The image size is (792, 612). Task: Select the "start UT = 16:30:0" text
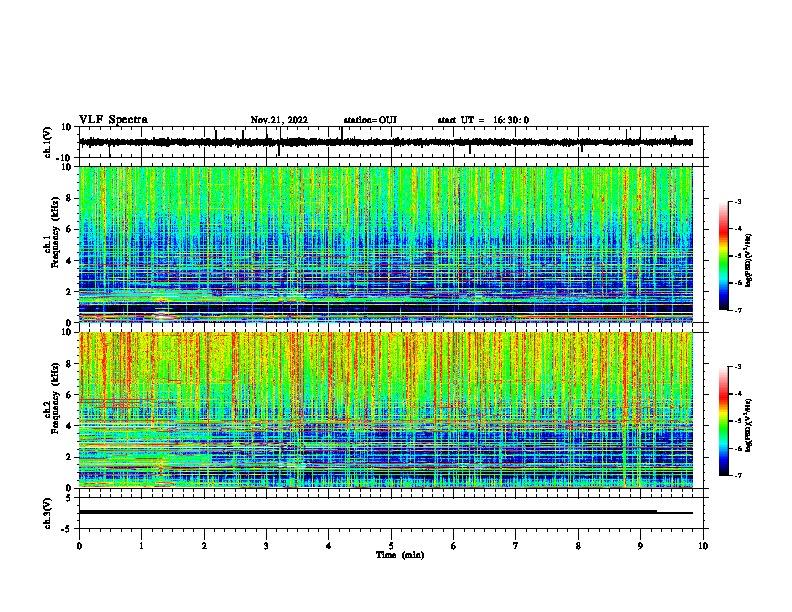(x=483, y=120)
